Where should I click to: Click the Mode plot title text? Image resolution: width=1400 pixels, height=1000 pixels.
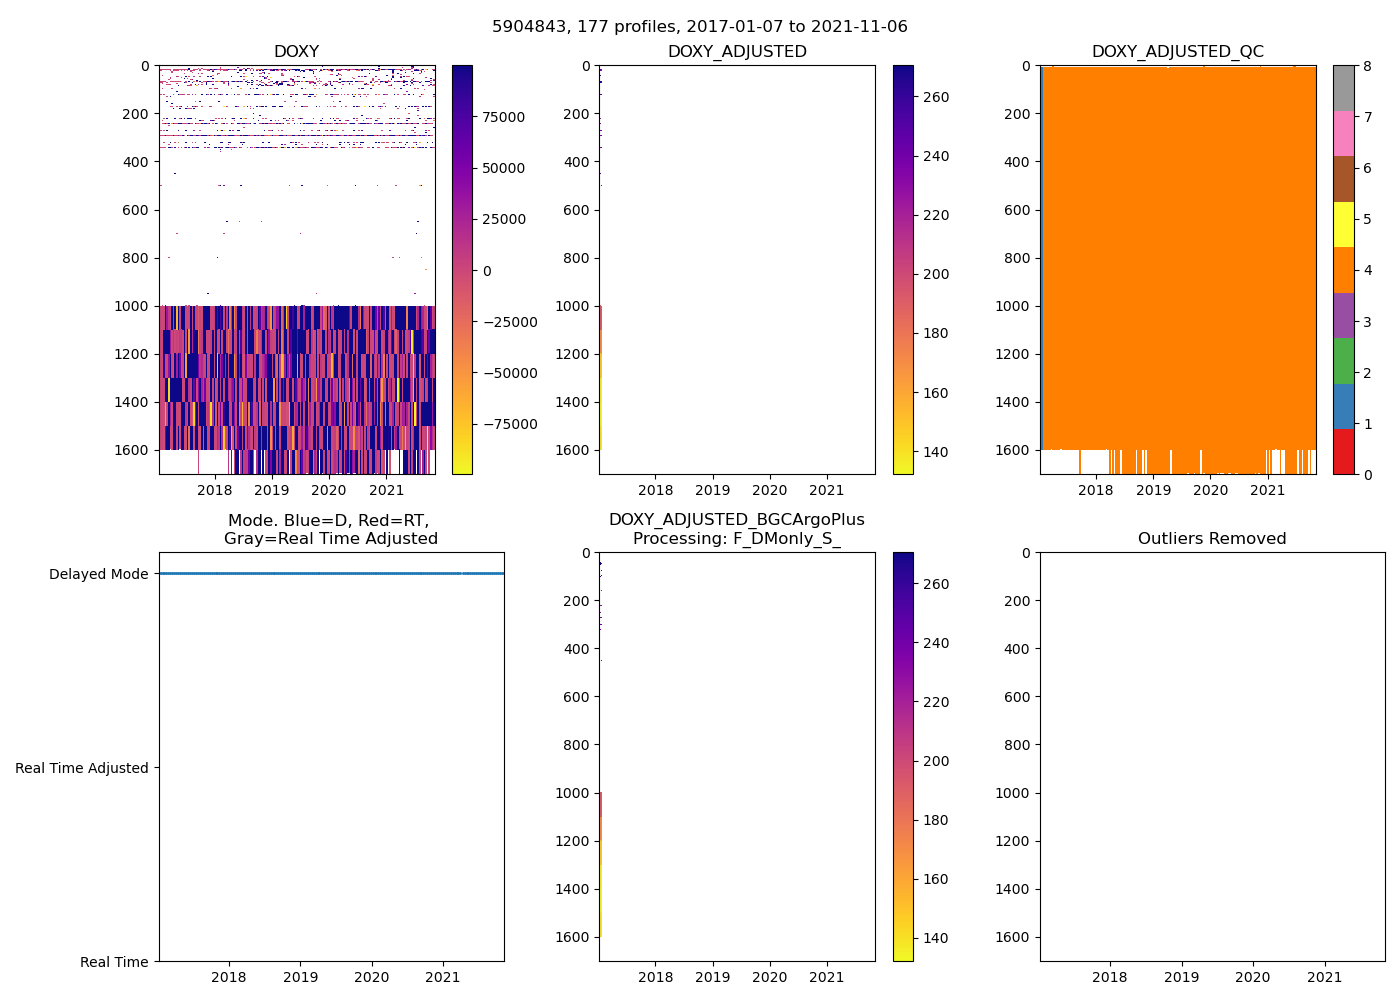click(x=330, y=529)
